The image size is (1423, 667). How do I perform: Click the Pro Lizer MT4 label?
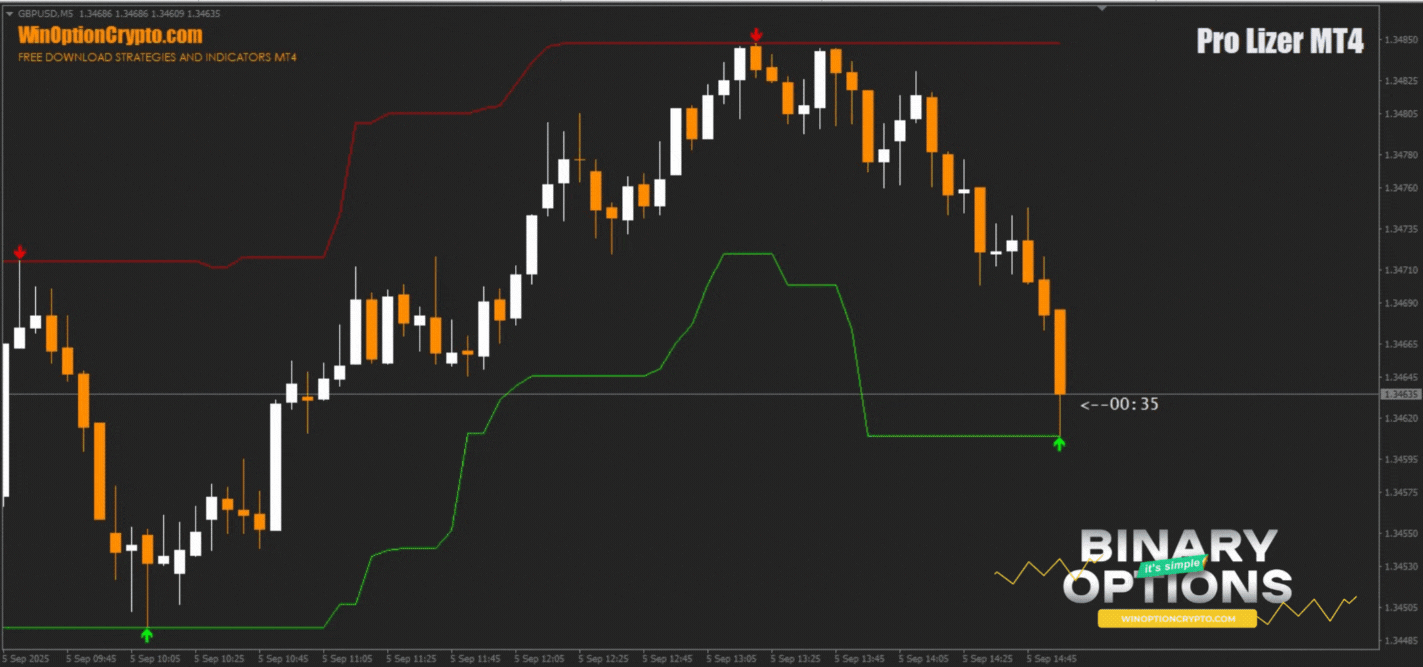(1279, 41)
